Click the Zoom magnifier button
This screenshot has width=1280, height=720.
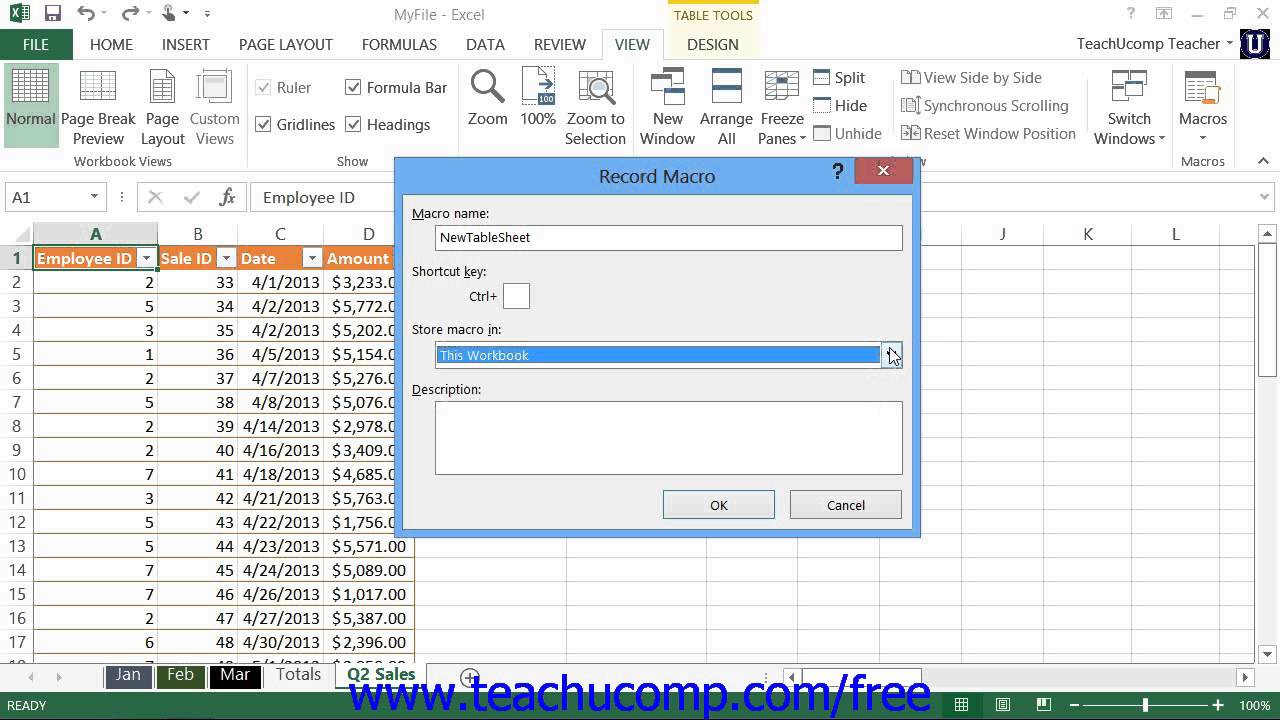click(488, 98)
